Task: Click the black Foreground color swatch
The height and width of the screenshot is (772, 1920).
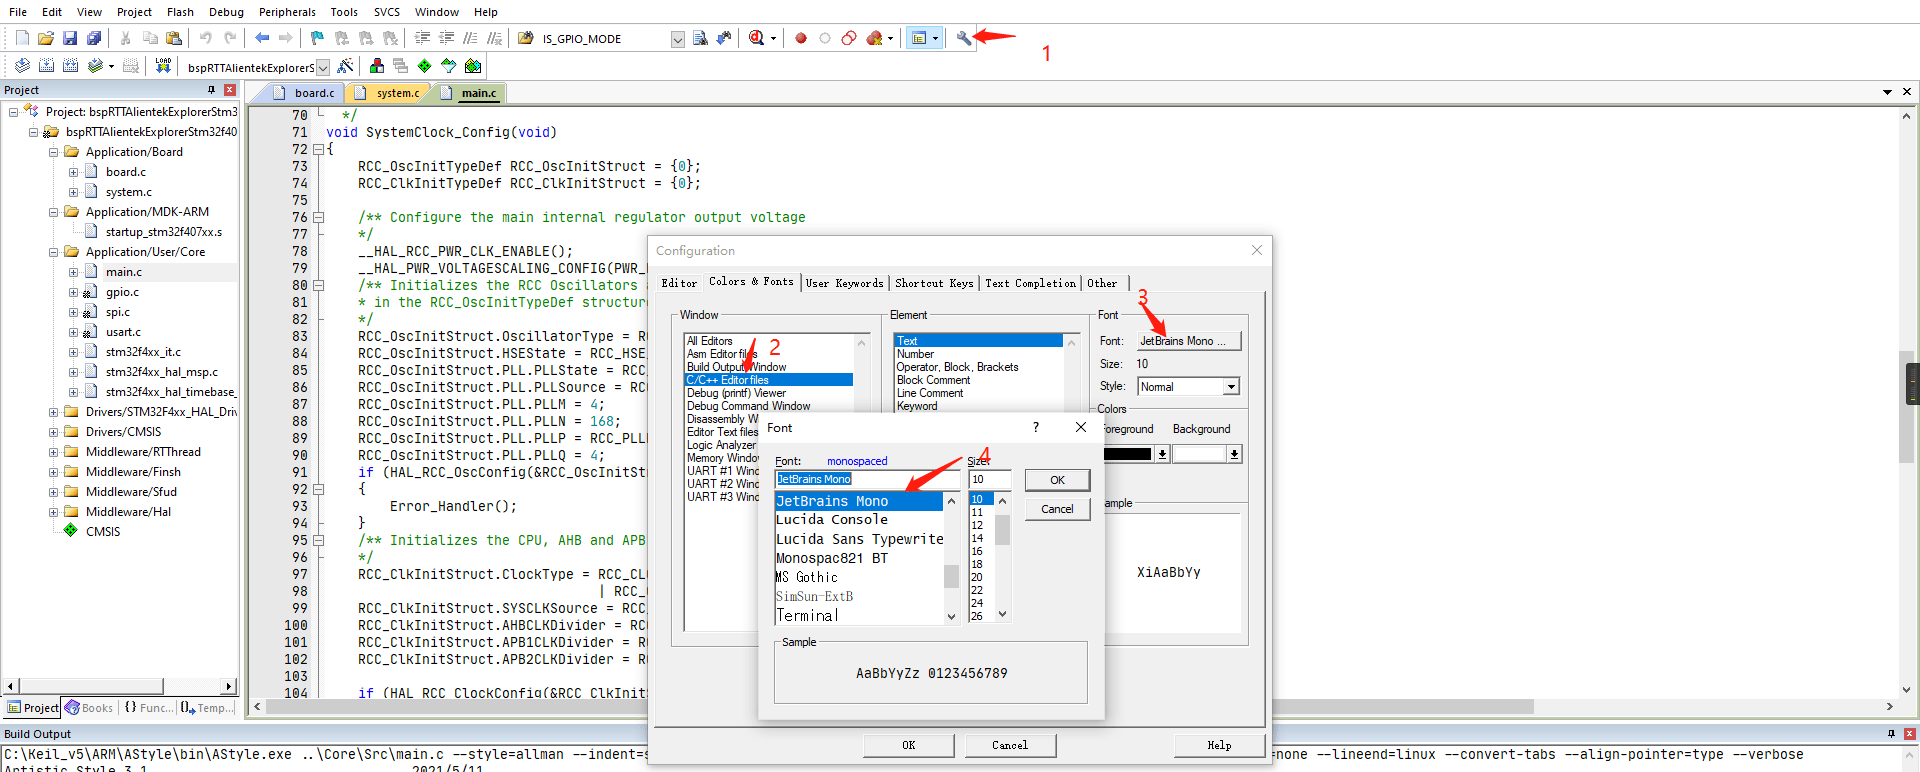Action: [x=1128, y=454]
